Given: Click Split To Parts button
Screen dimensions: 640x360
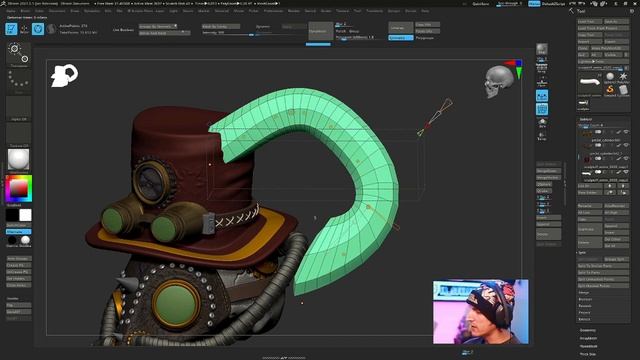Looking at the screenshot, I should pos(603,273).
